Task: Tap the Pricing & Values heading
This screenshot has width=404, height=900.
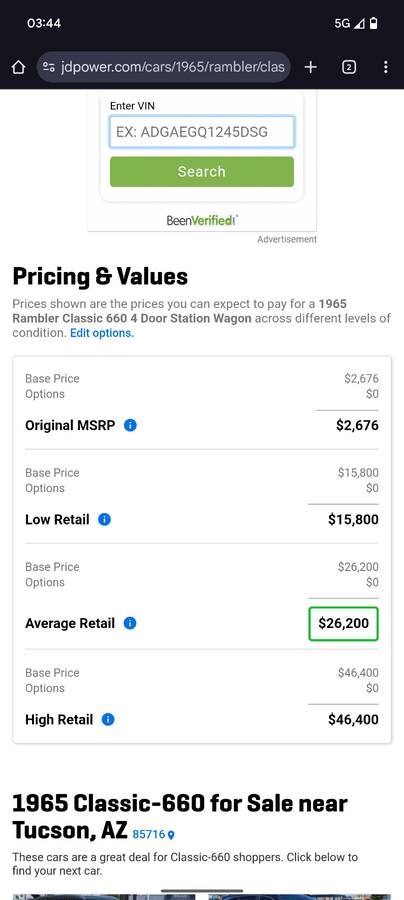Action: [x=100, y=277]
